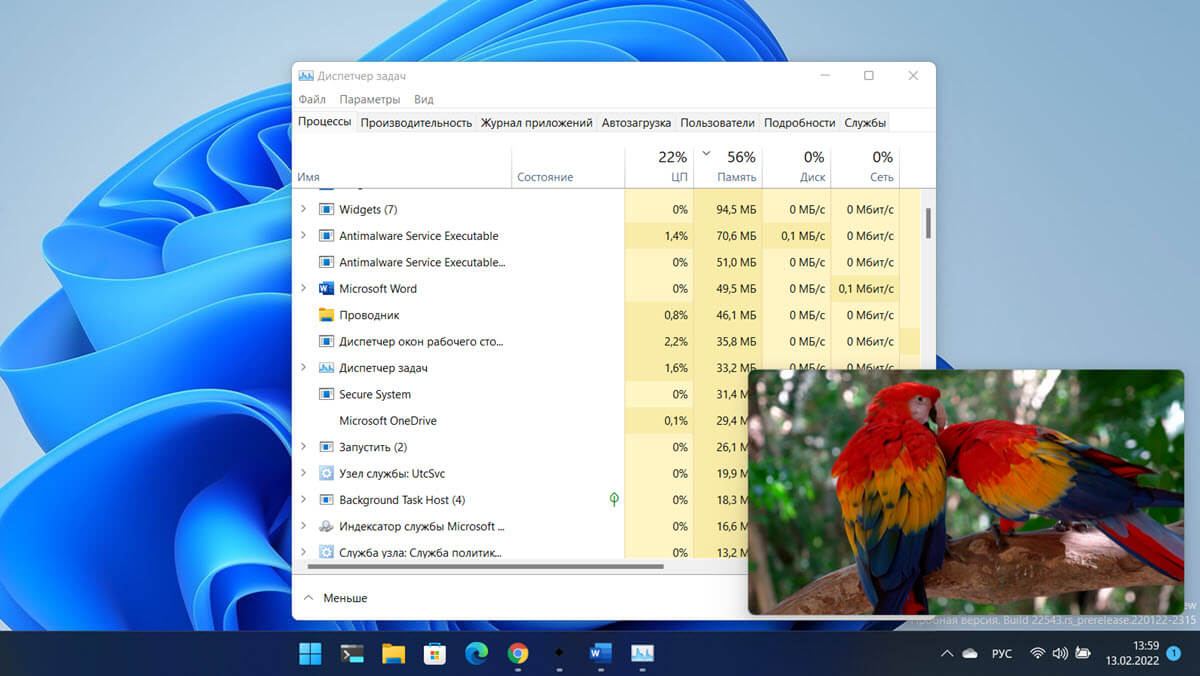This screenshot has width=1200, height=676.
Task: Sort by the Имя column header
Action: pyautogui.click(x=402, y=167)
